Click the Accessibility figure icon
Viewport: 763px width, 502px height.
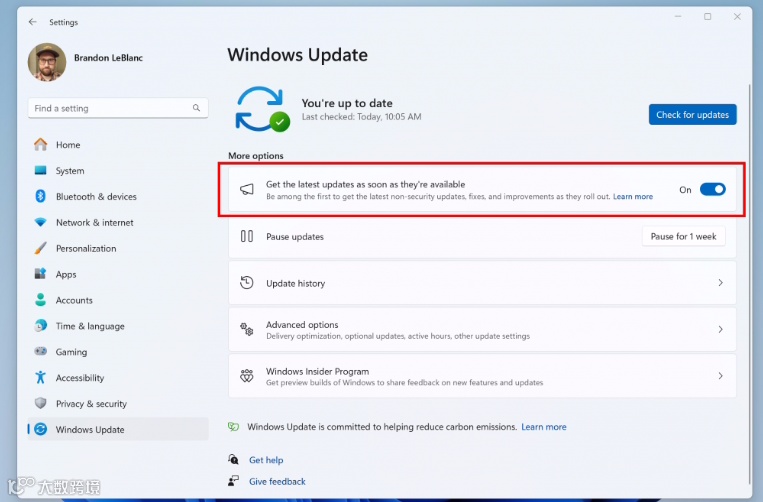pos(40,377)
